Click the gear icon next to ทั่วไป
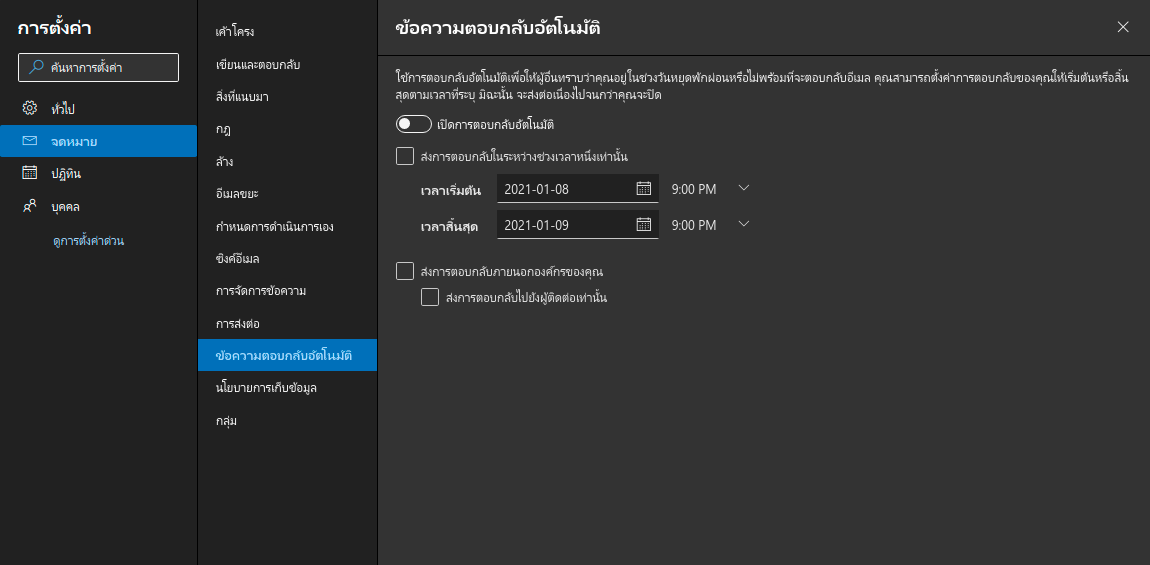The height and width of the screenshot is (565, 1150). pos(30,108)
